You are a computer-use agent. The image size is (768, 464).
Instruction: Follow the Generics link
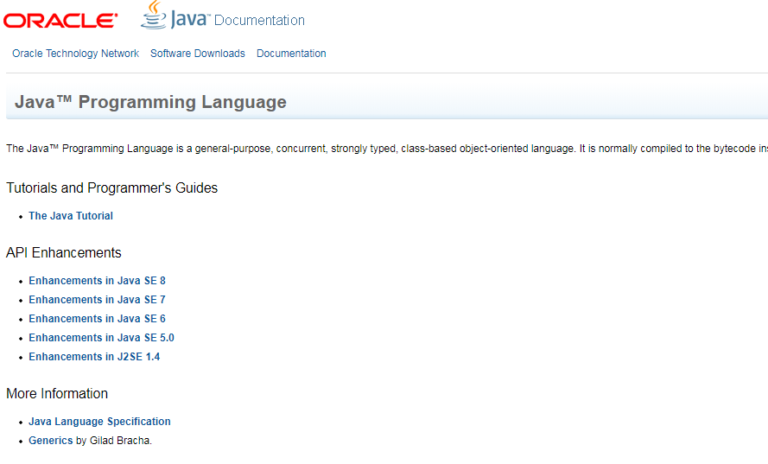coord(50,441)
